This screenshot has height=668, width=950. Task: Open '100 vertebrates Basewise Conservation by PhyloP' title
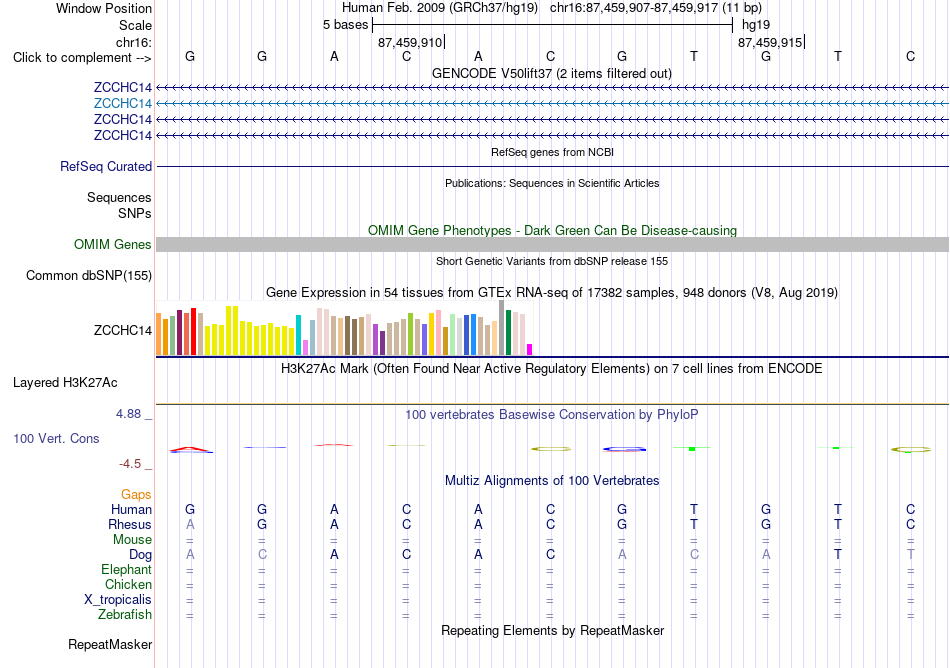tap(551, 415)
